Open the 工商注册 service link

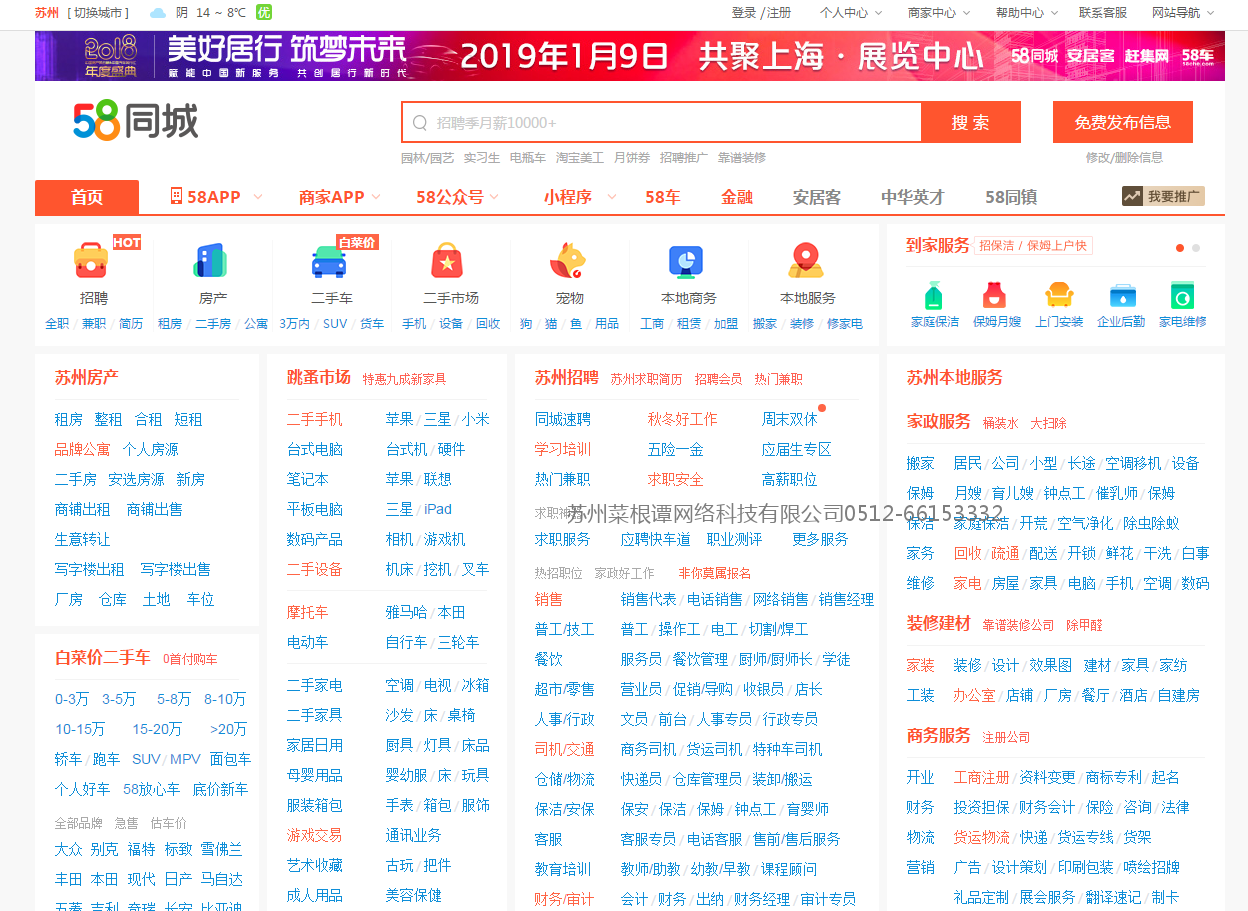tap(982, 777)
